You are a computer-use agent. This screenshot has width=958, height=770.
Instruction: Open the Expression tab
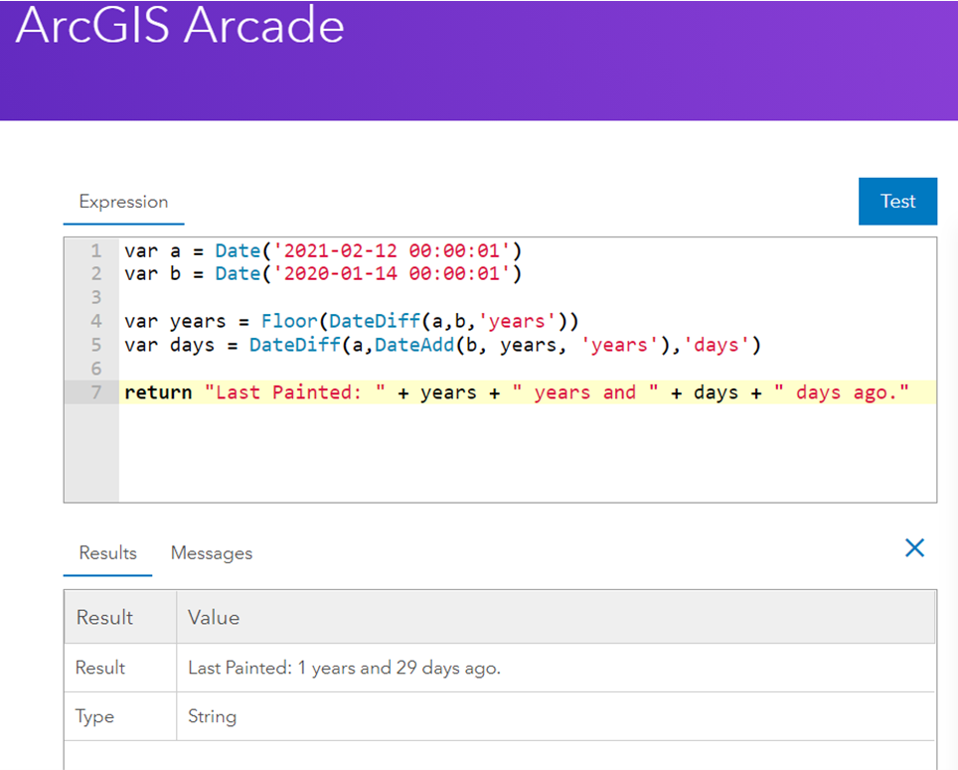coord(123,202)
